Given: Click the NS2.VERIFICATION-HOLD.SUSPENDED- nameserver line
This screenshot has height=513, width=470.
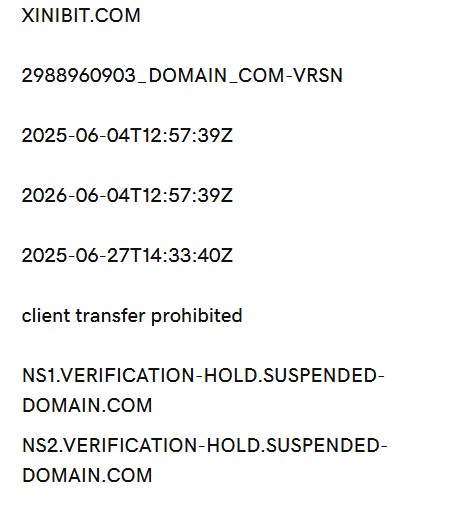Looking at the screenshot, I should pos(205,446).
